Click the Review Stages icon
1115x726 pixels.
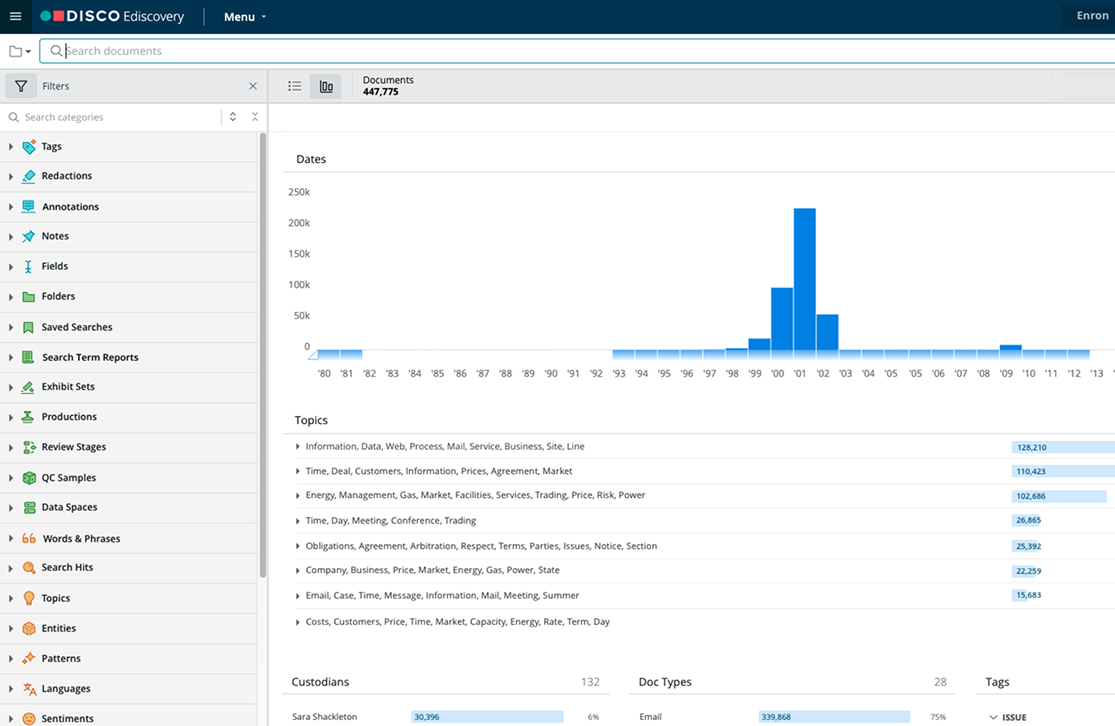pos(28,447)
